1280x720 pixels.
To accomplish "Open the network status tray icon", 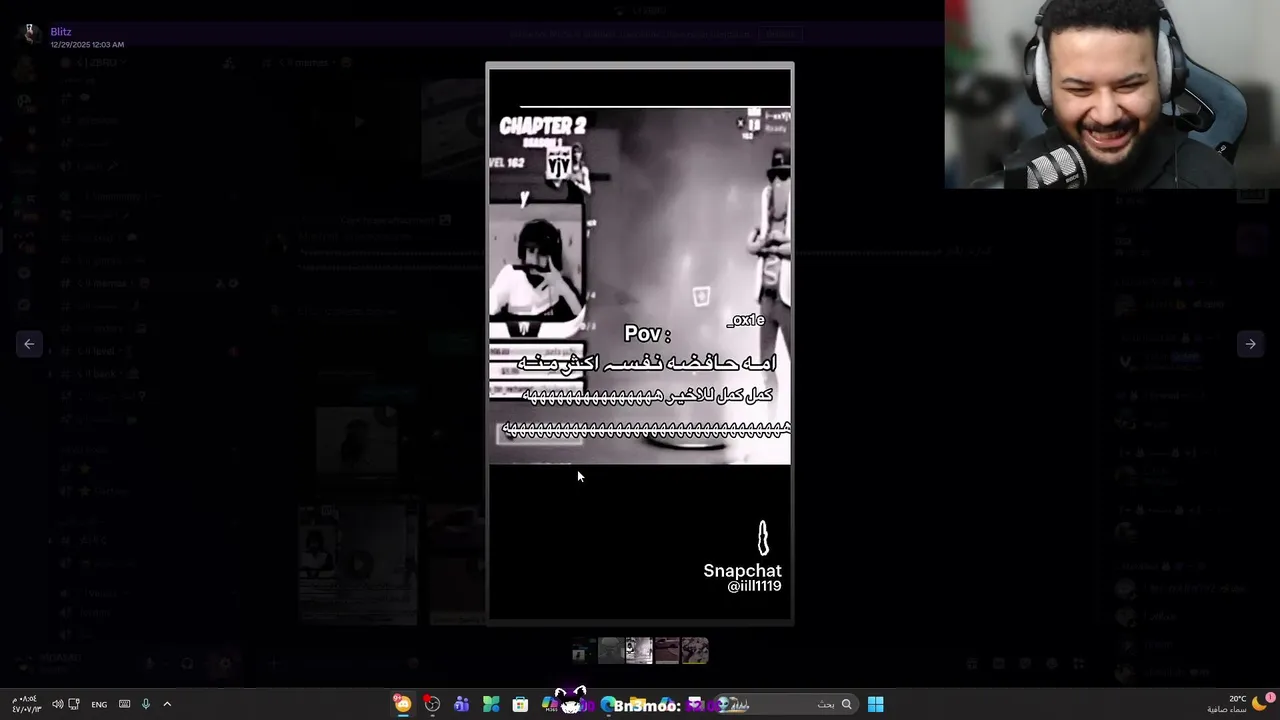I will pyautogui.click(x=74, y=704).
